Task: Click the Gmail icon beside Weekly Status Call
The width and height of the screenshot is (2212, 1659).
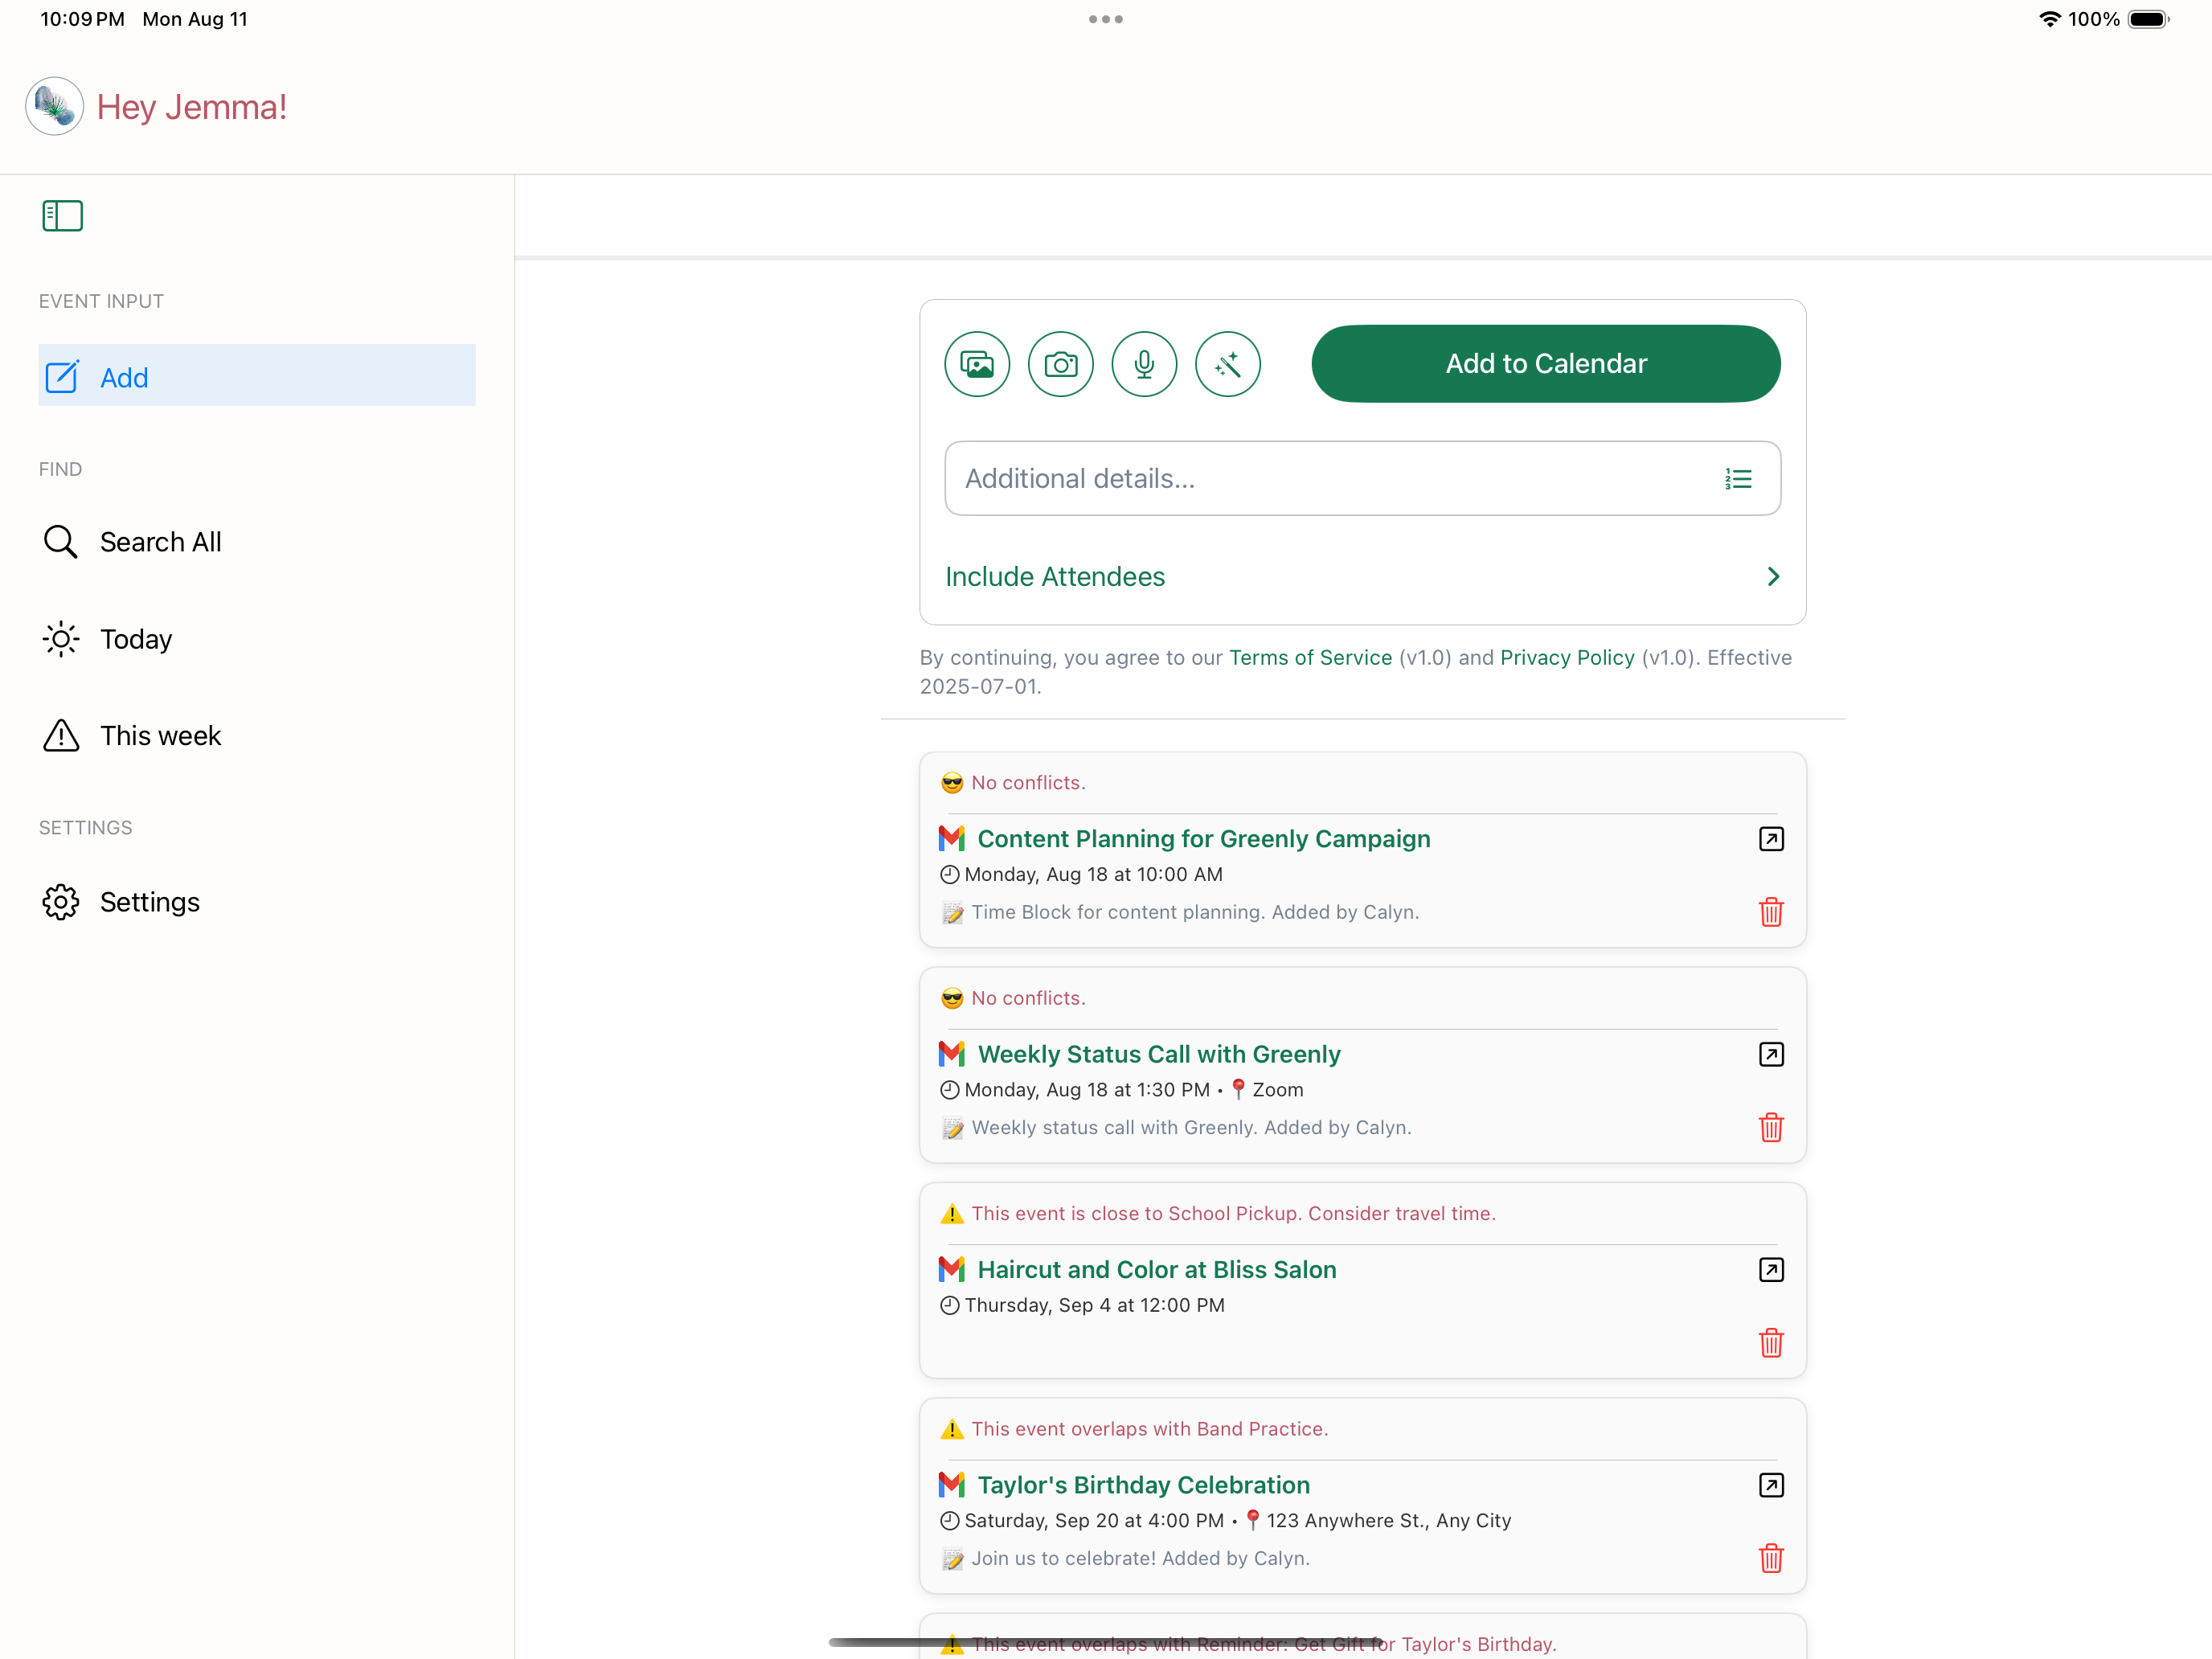Action: click(x=952, y=1054)
